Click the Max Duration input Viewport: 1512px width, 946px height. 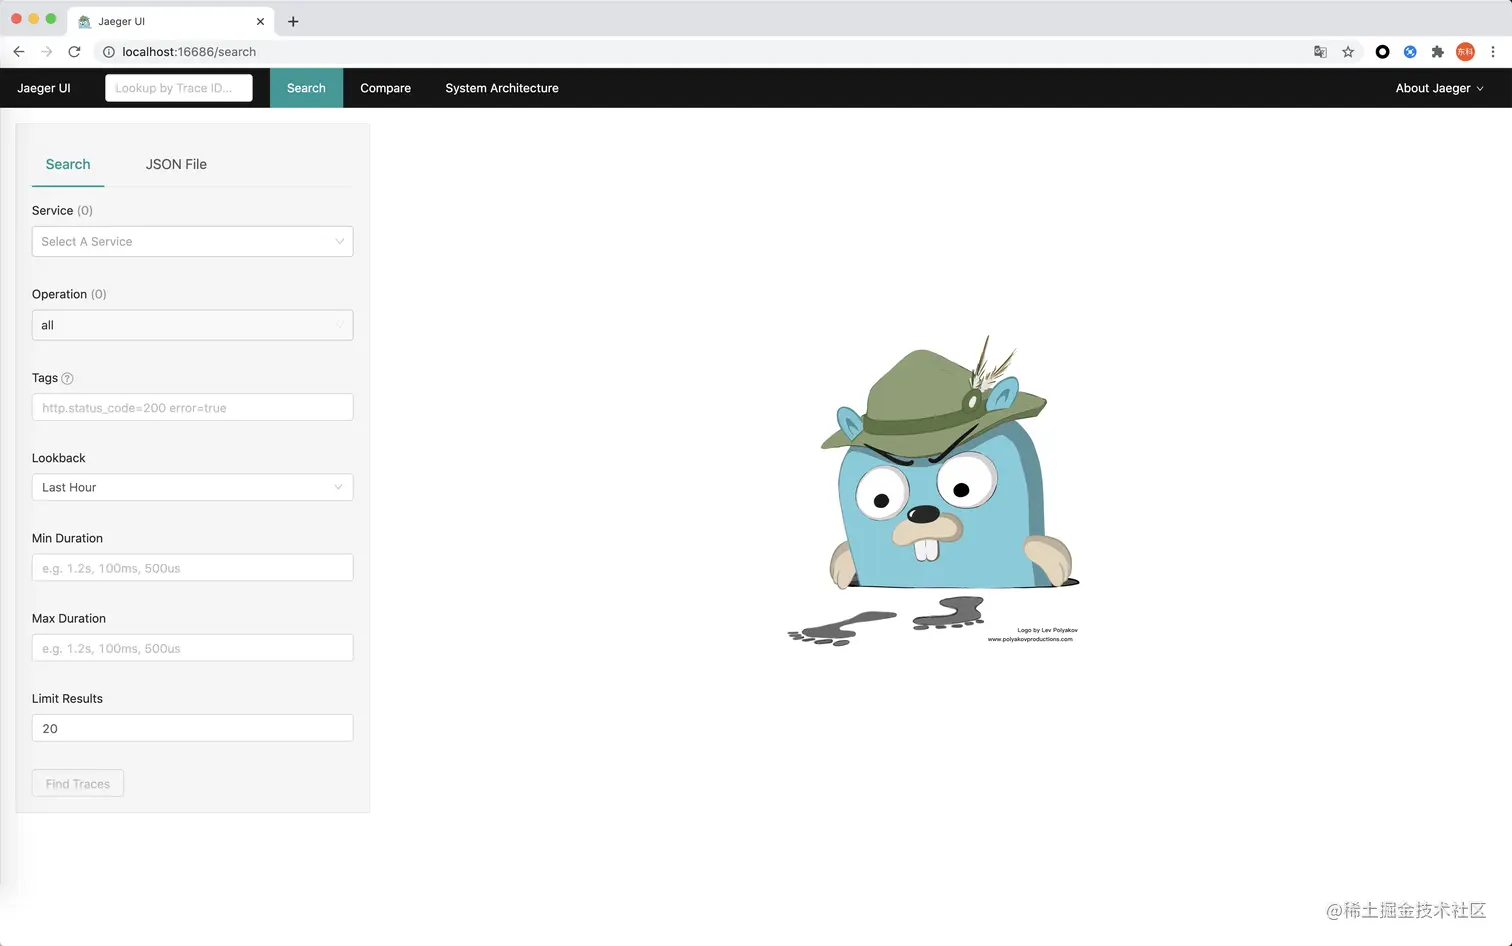192,648
